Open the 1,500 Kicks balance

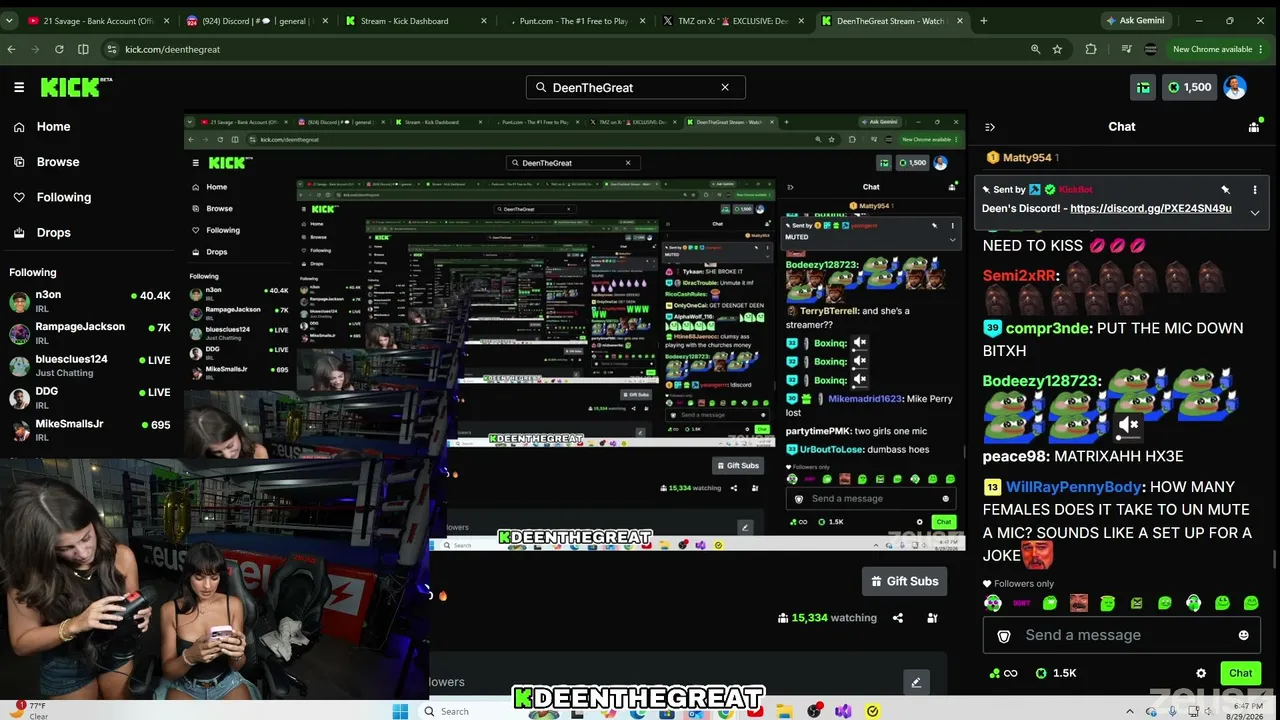click(1189, 87)
